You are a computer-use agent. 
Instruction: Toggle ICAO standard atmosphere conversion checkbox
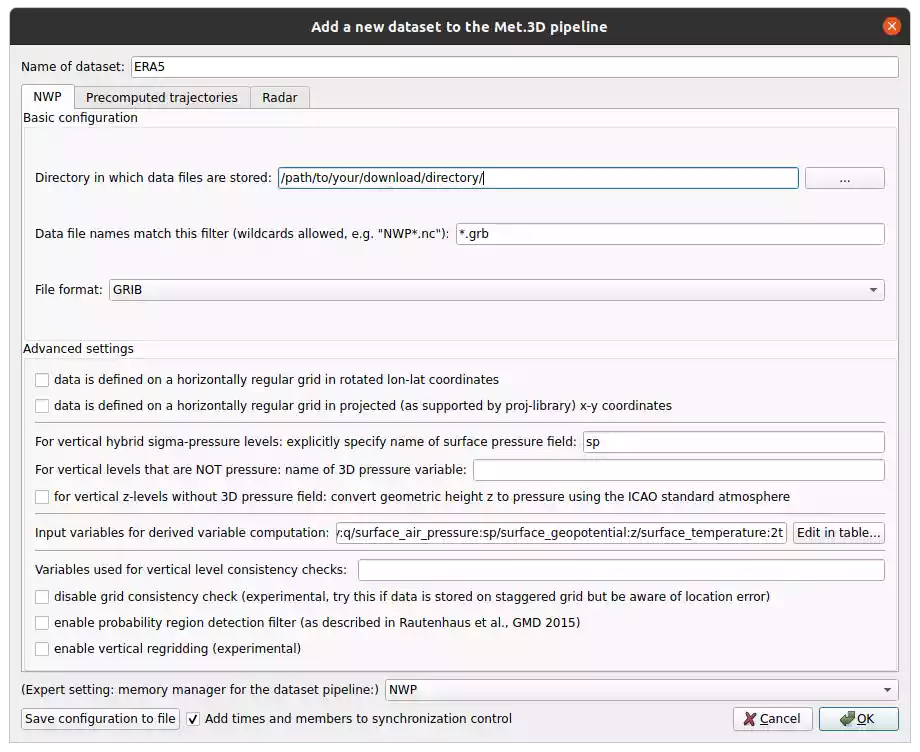click(42, 497)
